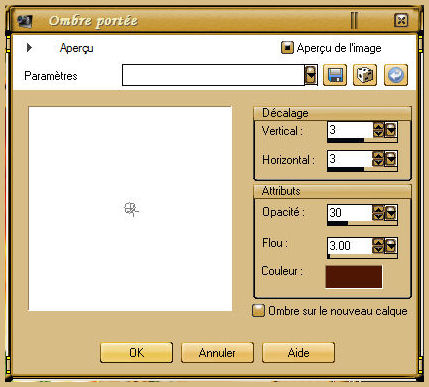Randomize parameters with the dice icon

pos(365,75)
